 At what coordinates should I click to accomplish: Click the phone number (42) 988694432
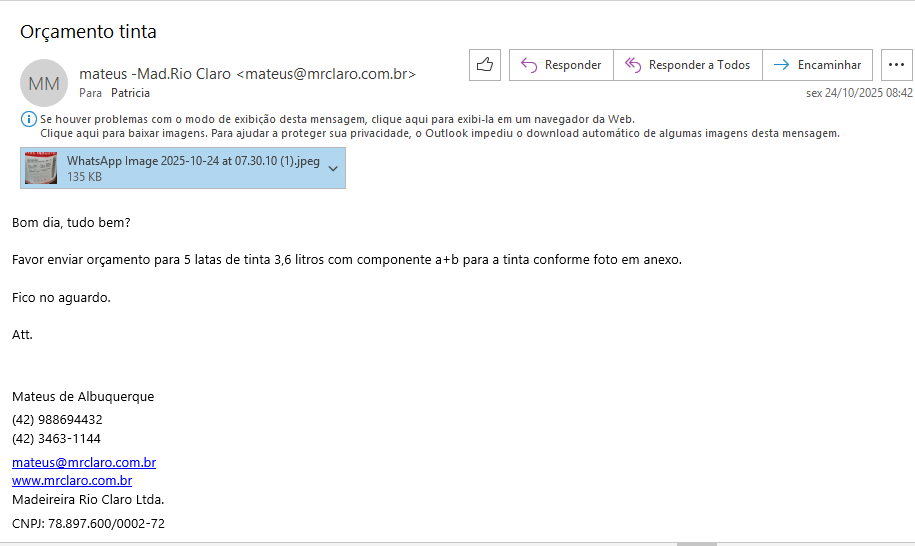click(57, 420)
